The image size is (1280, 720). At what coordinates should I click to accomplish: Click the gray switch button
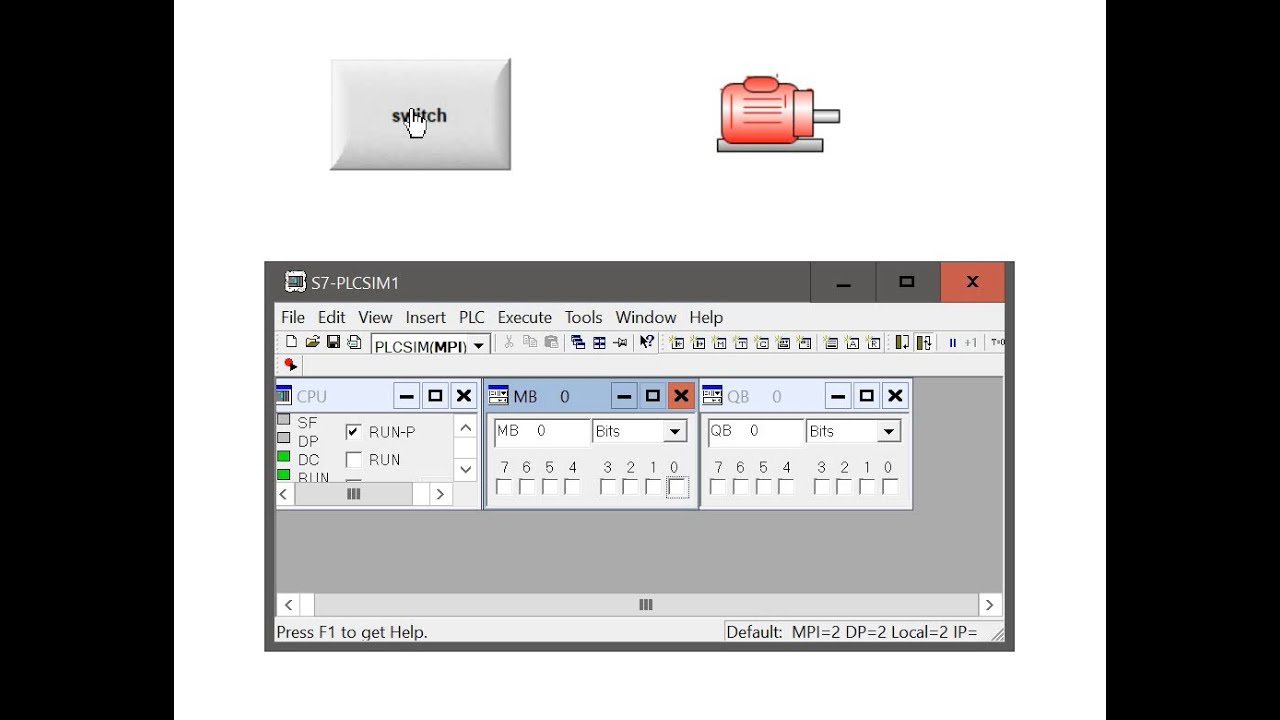click(420, 114)
